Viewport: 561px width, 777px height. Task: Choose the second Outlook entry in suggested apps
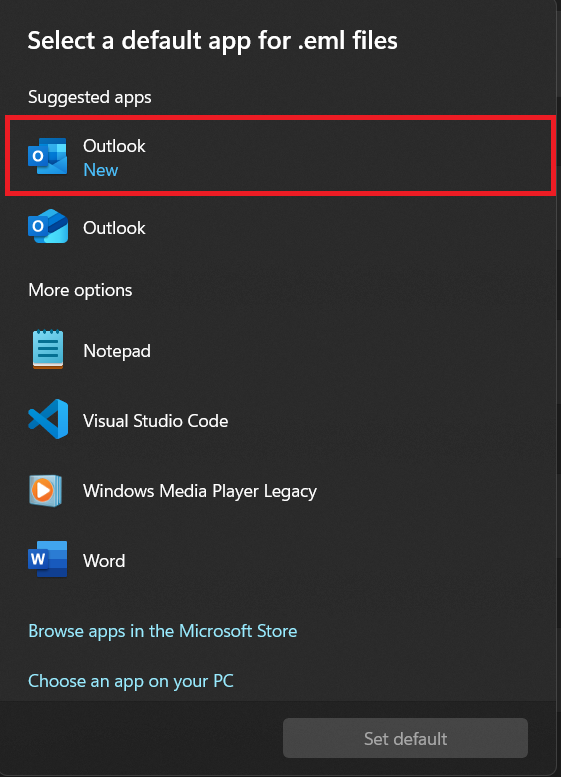pyautogui.click(x=280, y=227)
